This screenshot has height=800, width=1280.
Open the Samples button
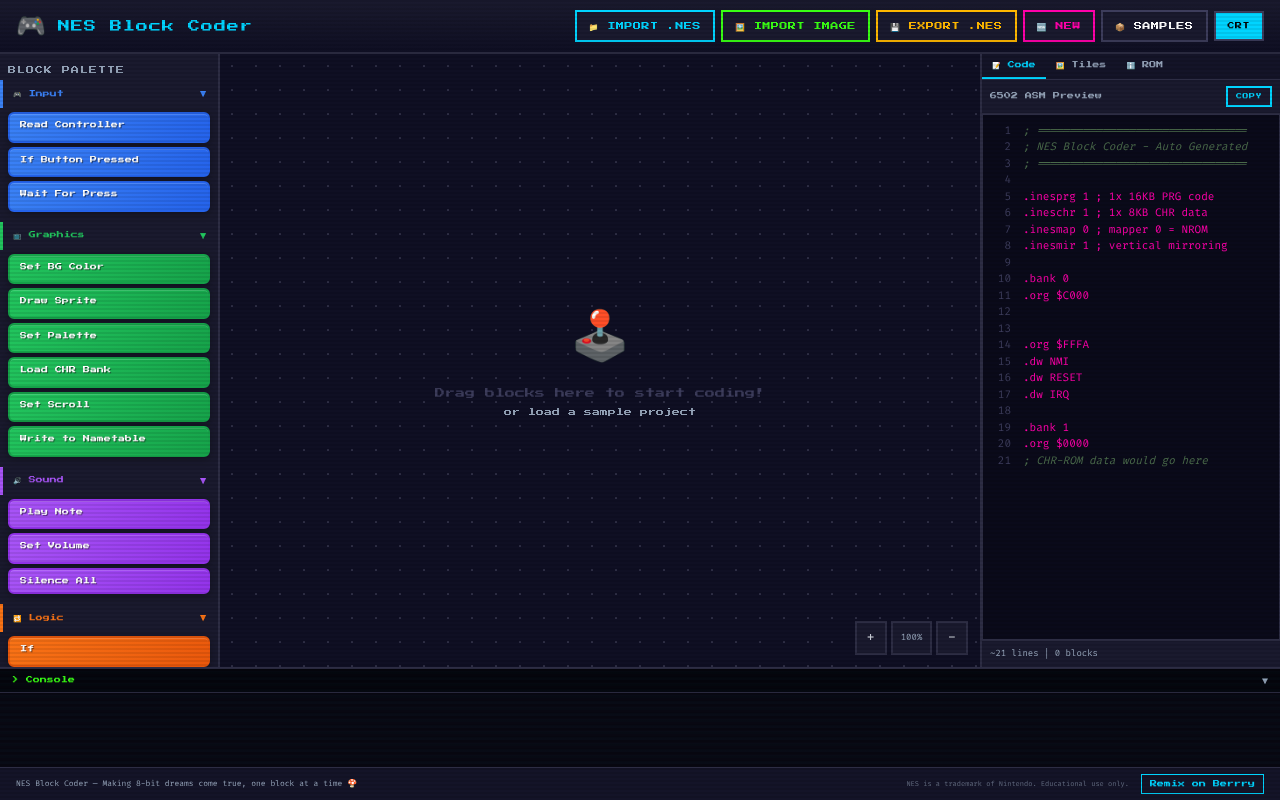click(x=1154, y=26)
